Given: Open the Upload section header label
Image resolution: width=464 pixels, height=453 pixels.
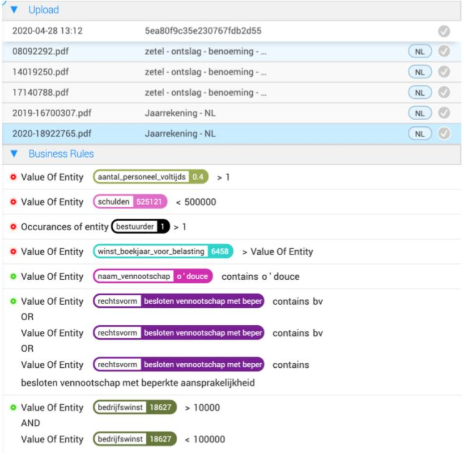Looking at the screenshot, I should click(44, 10).
